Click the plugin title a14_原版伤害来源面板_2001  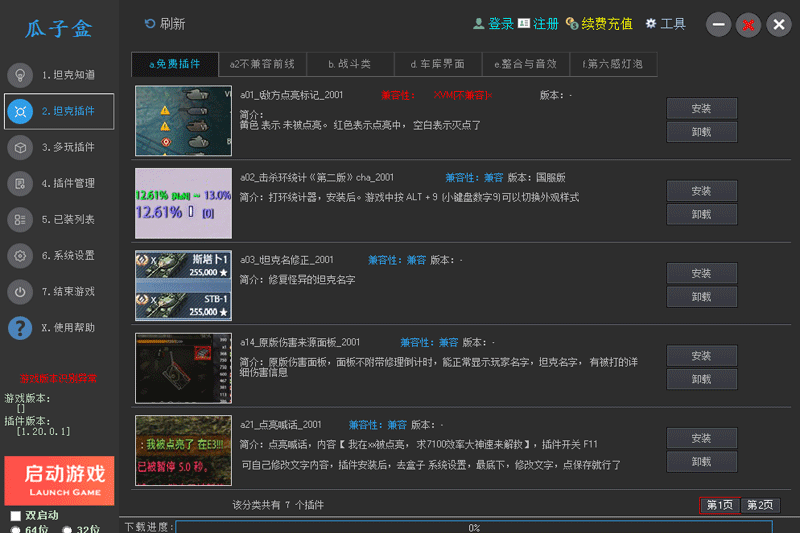[x=300, y=342]
